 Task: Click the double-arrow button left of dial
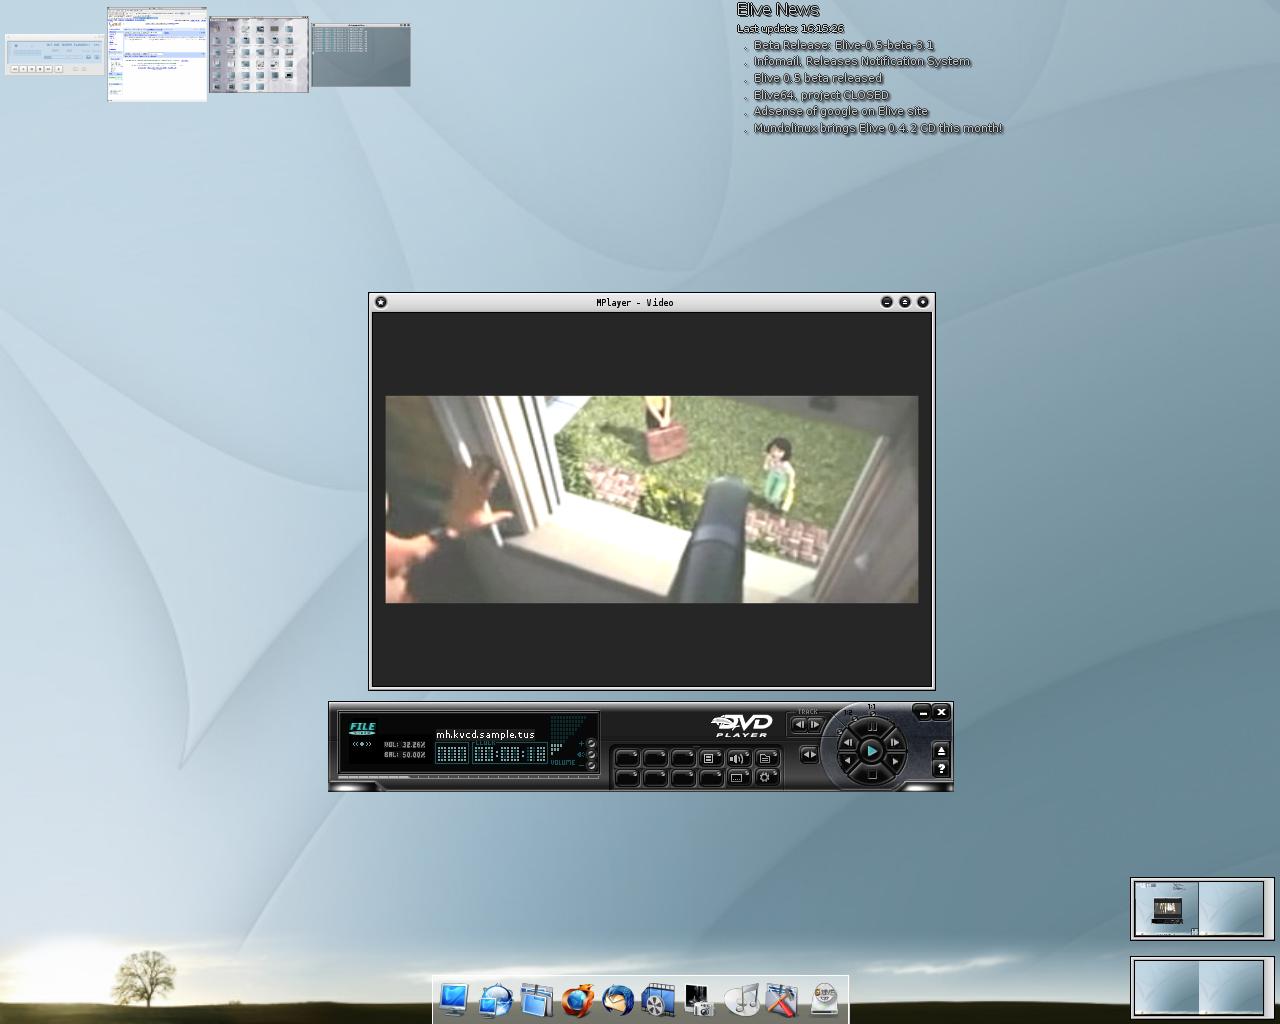809,754
